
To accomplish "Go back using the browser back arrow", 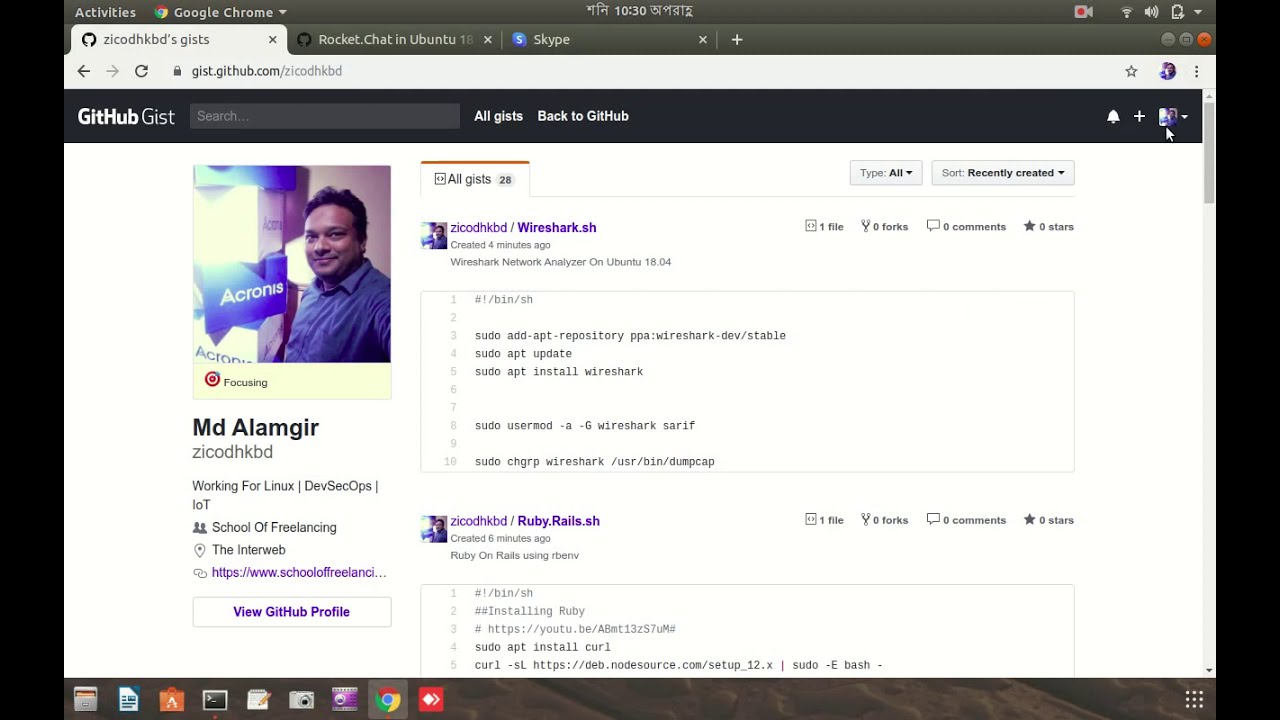I will pyautogui.click(x=84, y=71).
